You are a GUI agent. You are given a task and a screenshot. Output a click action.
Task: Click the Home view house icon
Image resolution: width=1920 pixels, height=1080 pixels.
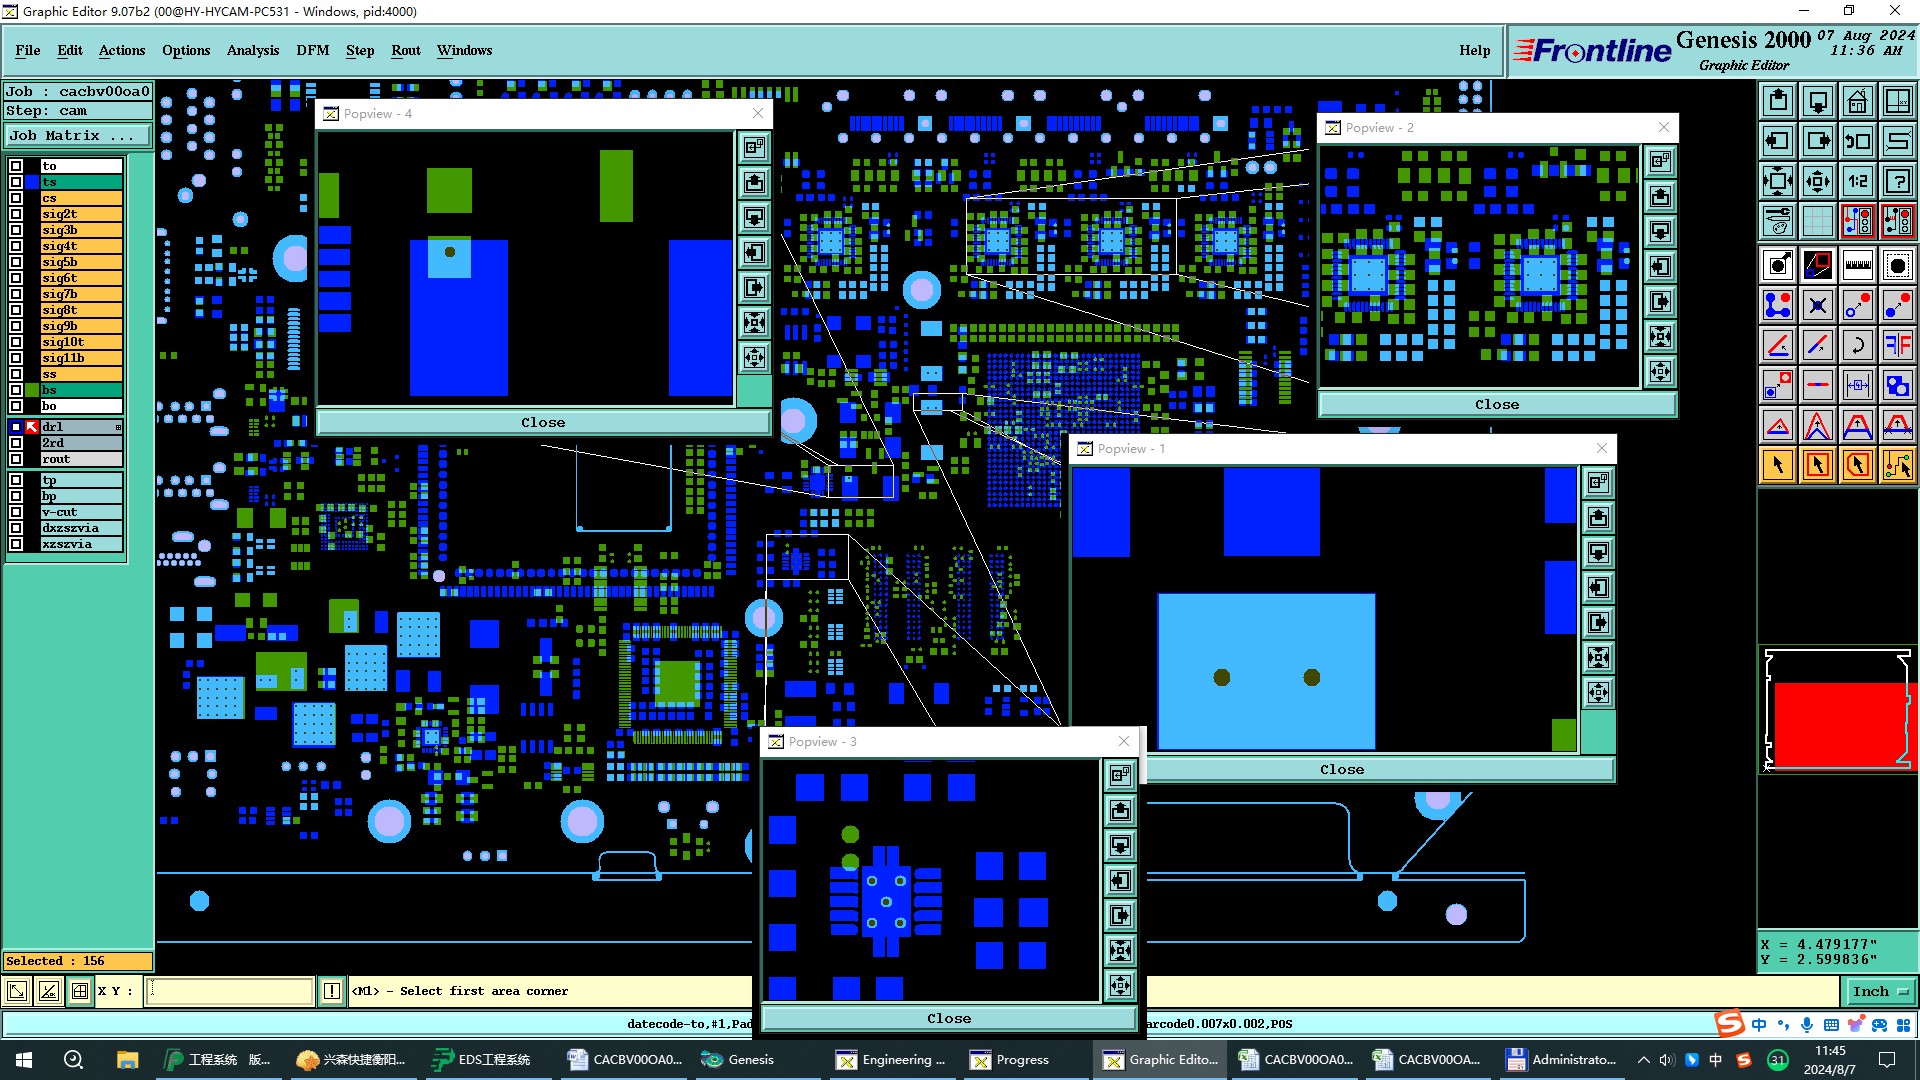[1858, 101]
